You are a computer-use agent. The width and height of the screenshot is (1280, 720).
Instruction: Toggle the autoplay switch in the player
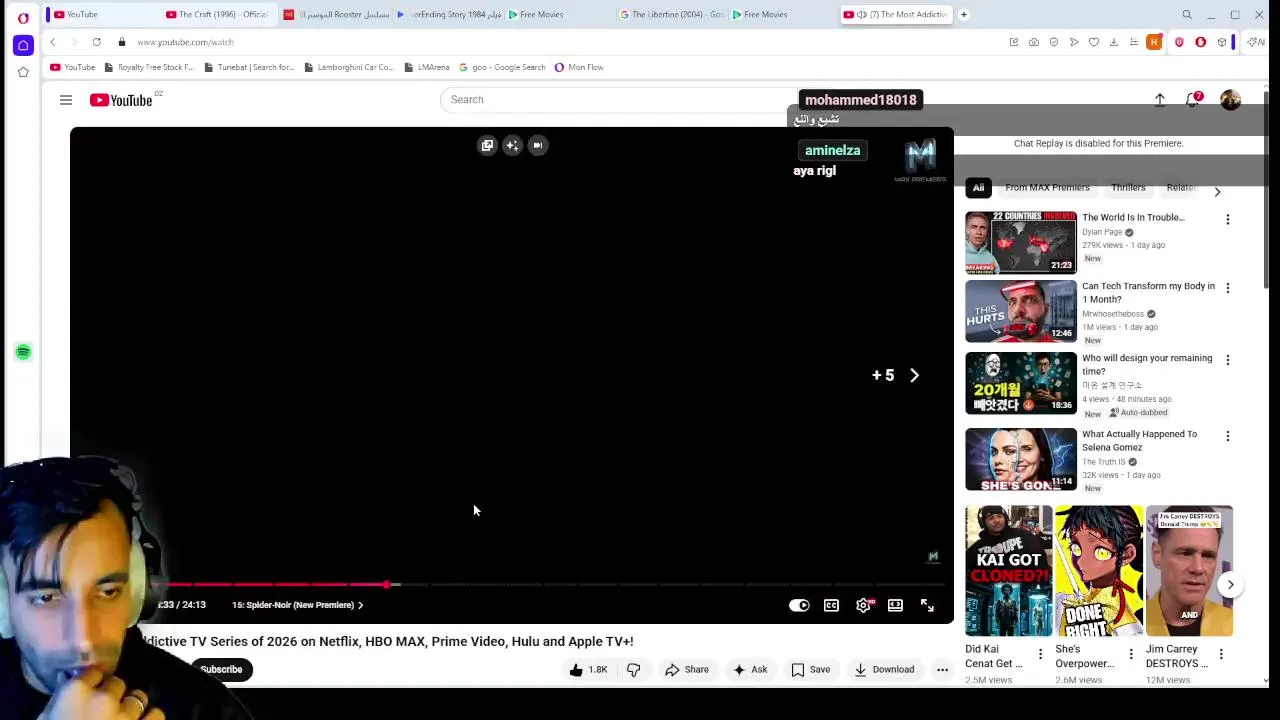[x=799, y=605]
